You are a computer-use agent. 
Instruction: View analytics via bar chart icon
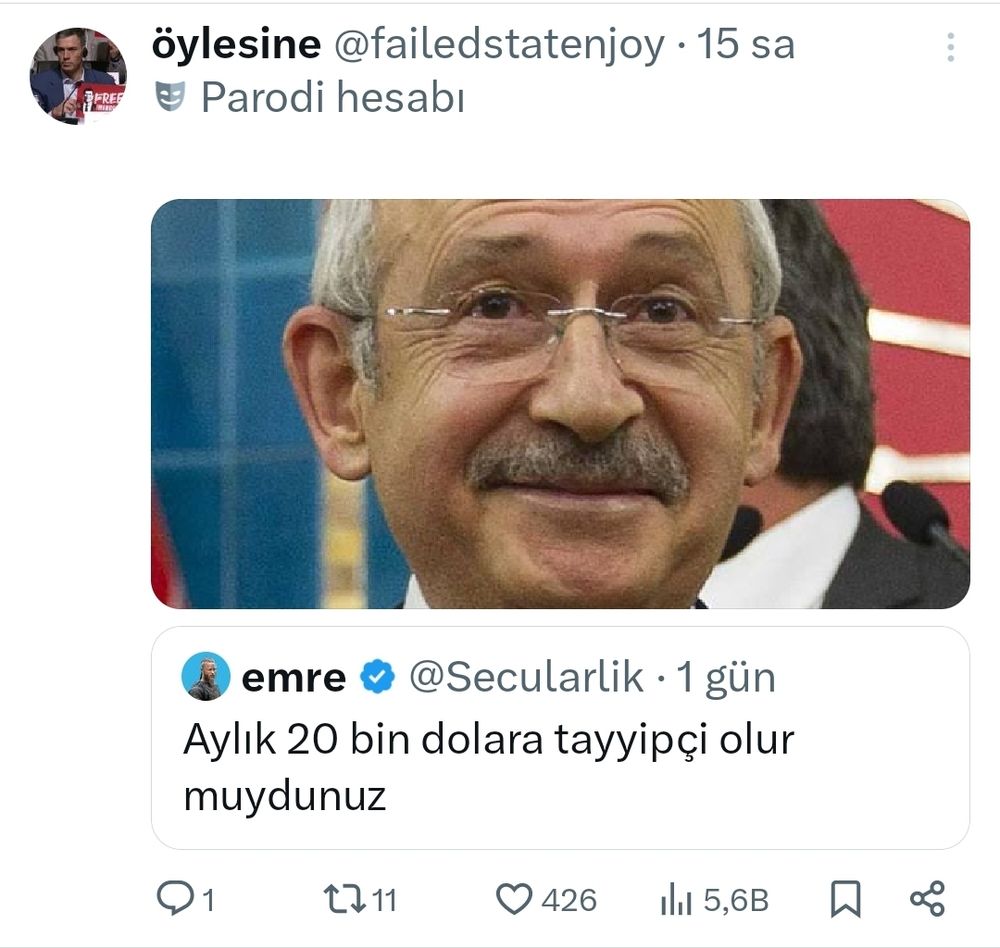(676, 900)
